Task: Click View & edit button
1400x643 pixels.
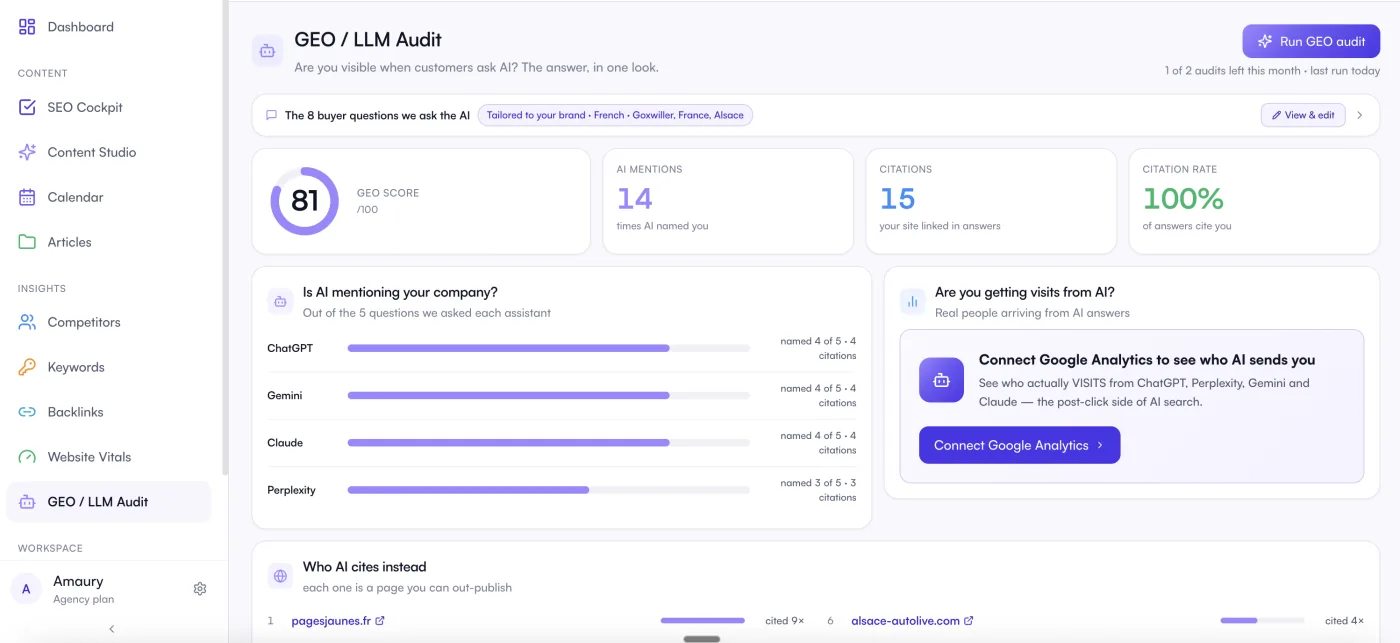Action: (1303, 115)
